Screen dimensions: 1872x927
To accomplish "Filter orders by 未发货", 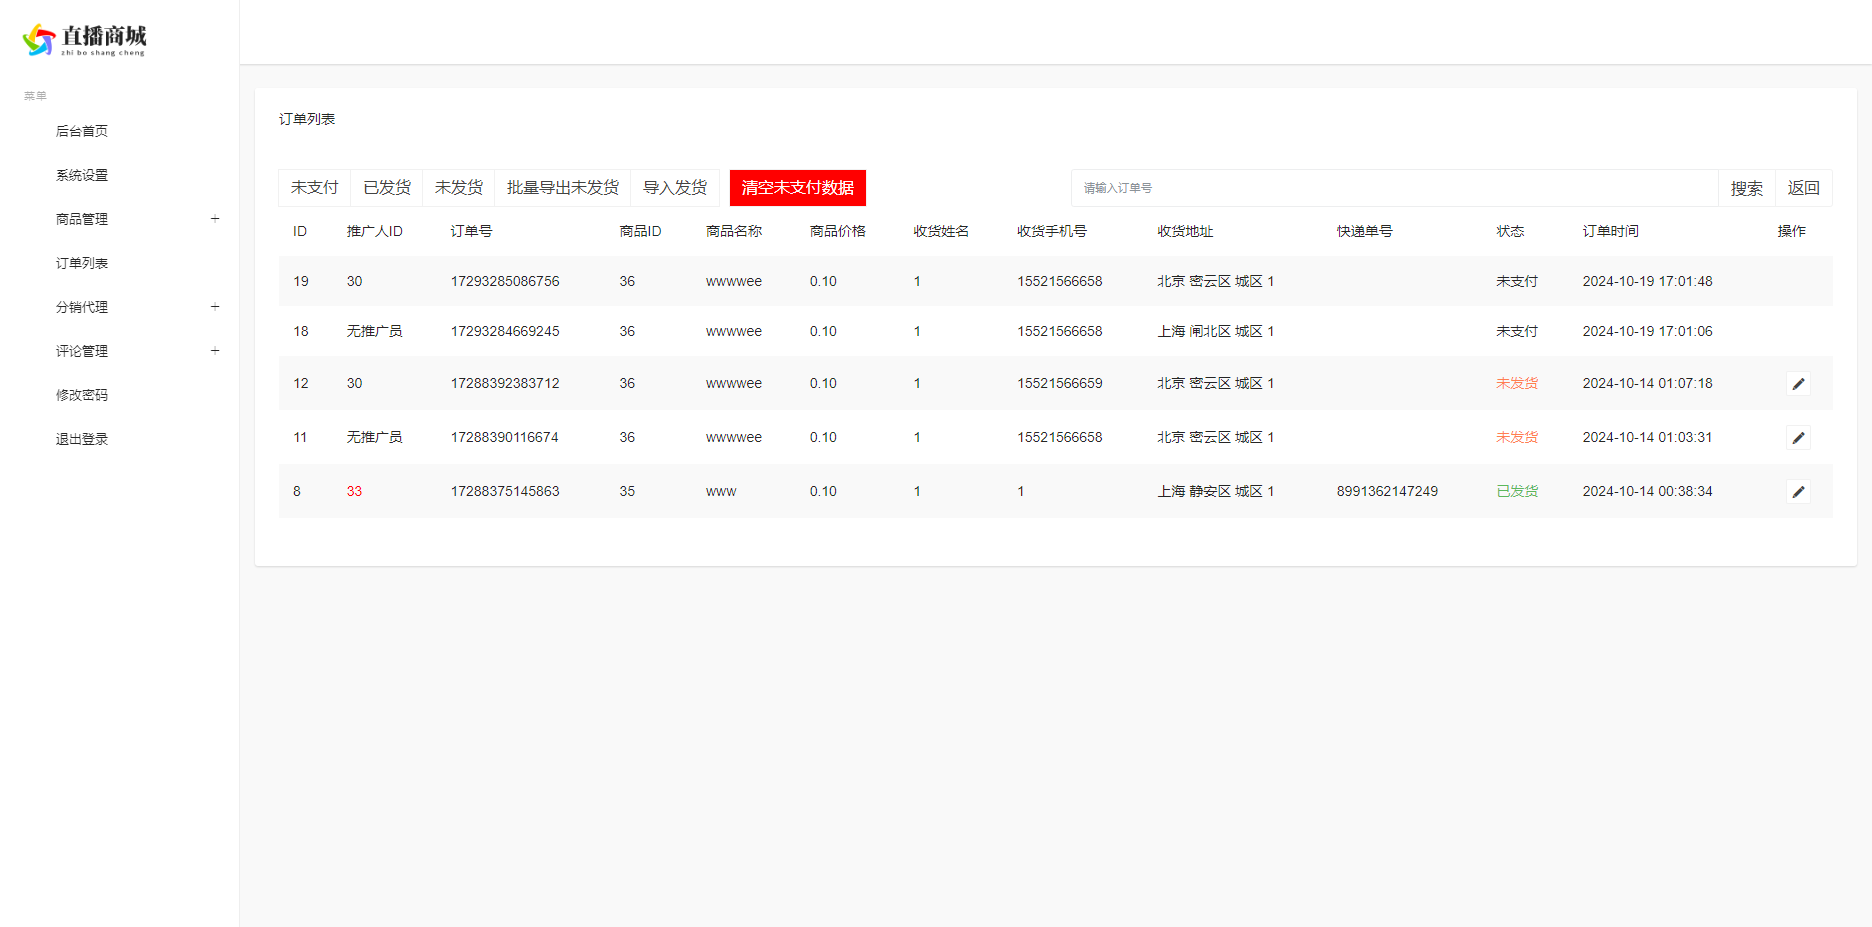I will [x=459, y=188].
